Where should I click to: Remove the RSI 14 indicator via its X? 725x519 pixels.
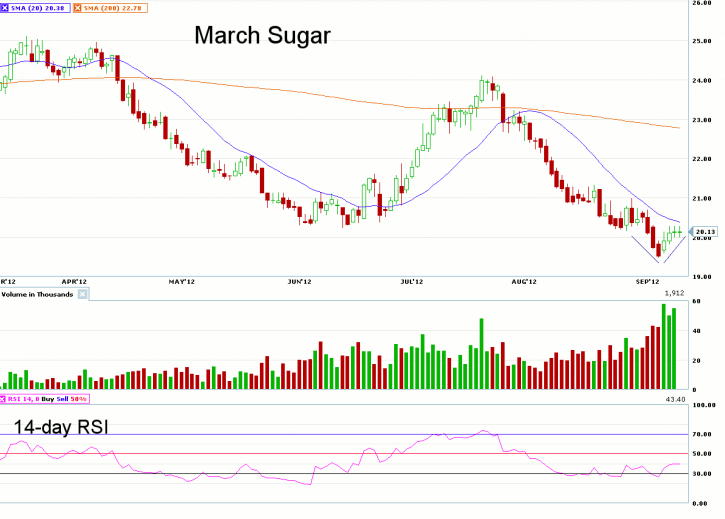(x=5, y=400)
